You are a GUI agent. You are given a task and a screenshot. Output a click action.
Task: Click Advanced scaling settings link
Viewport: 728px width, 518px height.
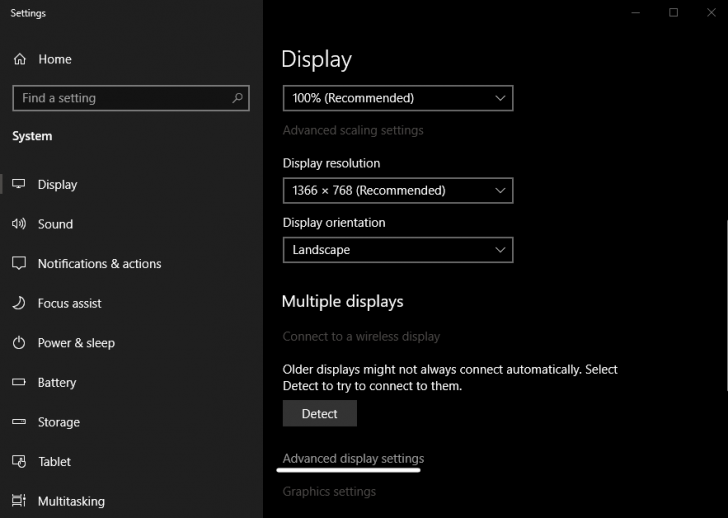tap(352, 130)
